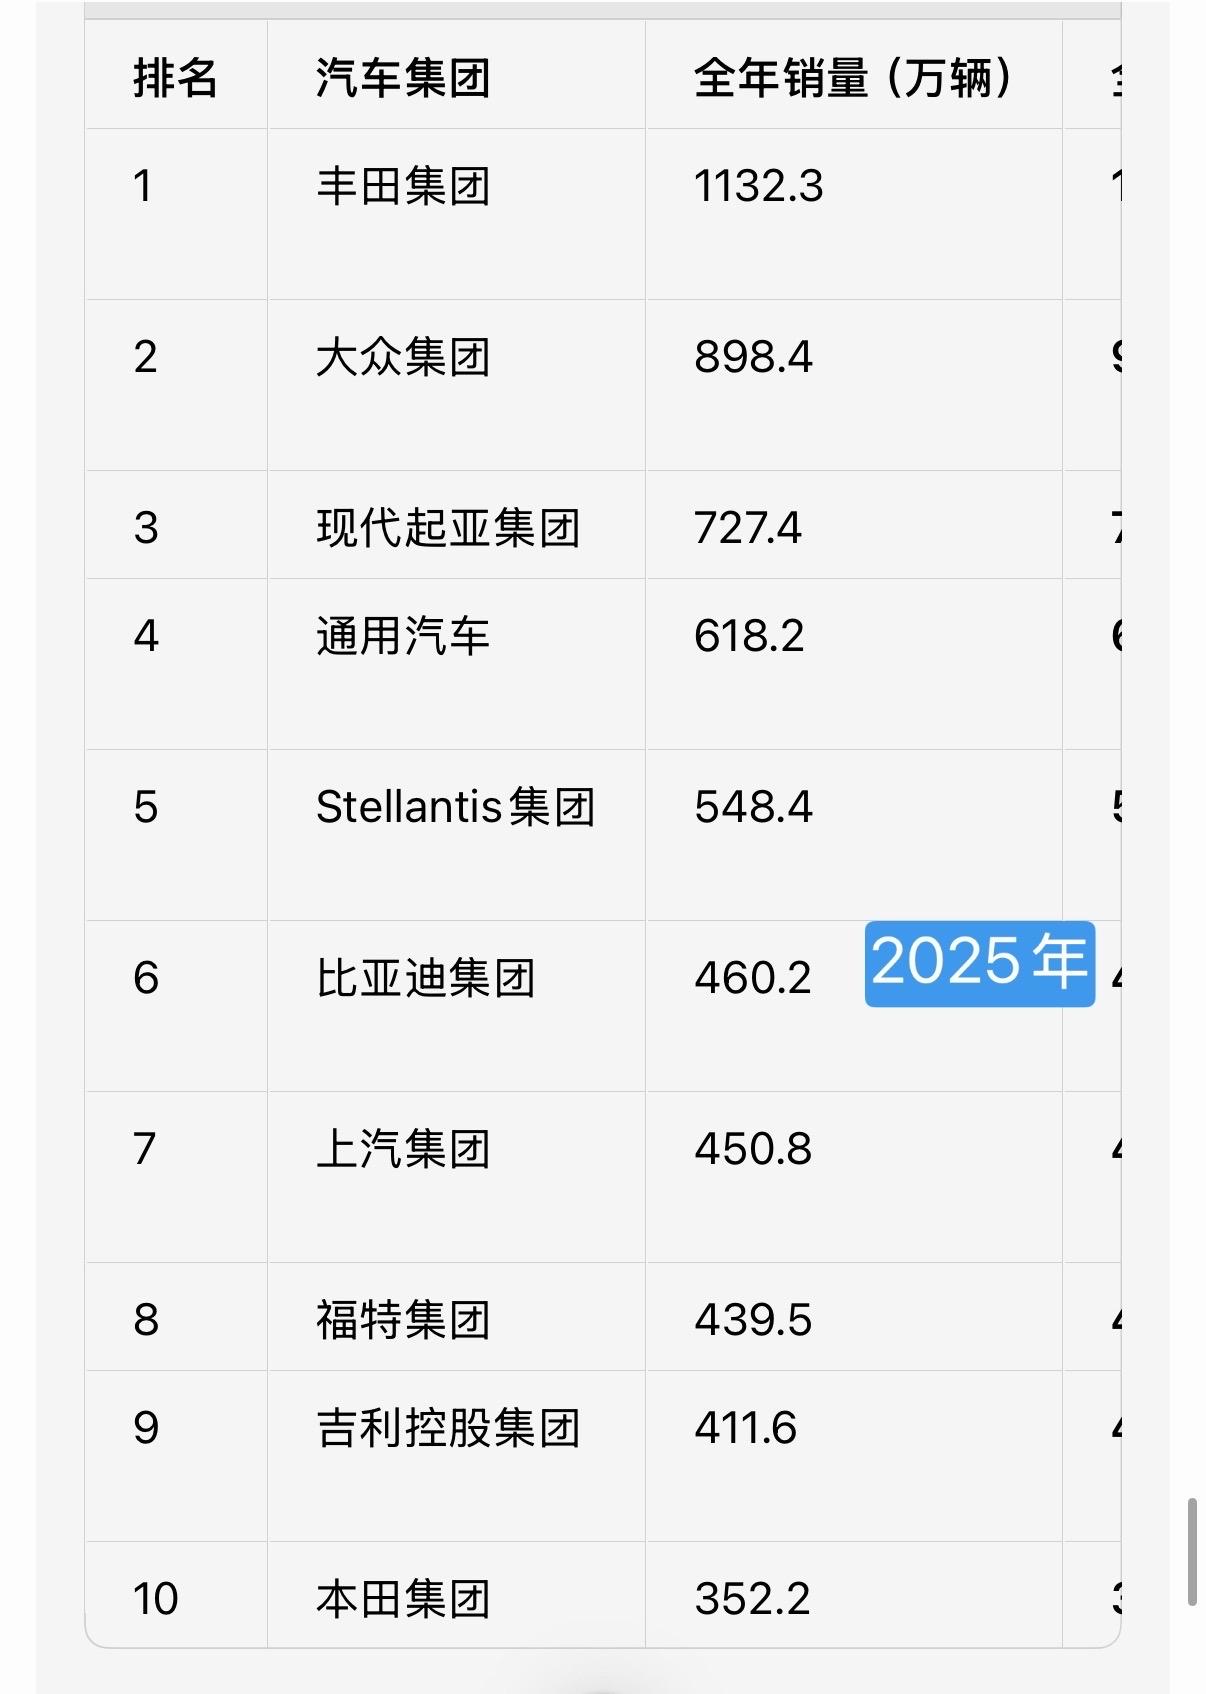Click the sales value 352.2

[x=753, y=1598]
